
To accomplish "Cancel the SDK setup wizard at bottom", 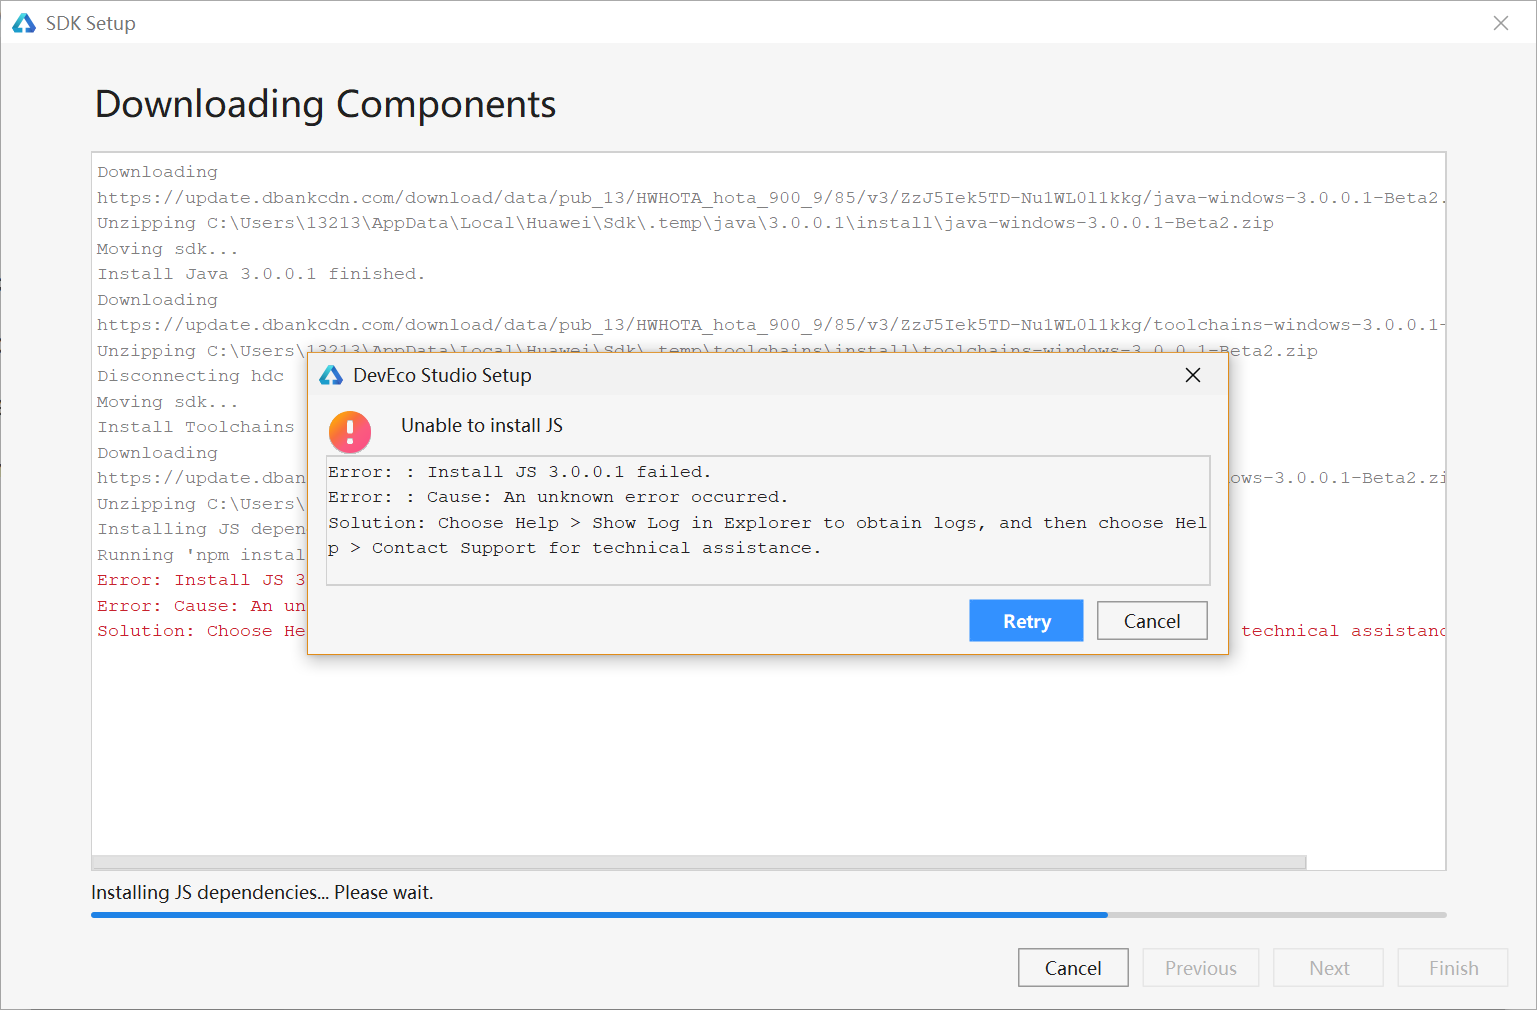I will point(1072,968).
